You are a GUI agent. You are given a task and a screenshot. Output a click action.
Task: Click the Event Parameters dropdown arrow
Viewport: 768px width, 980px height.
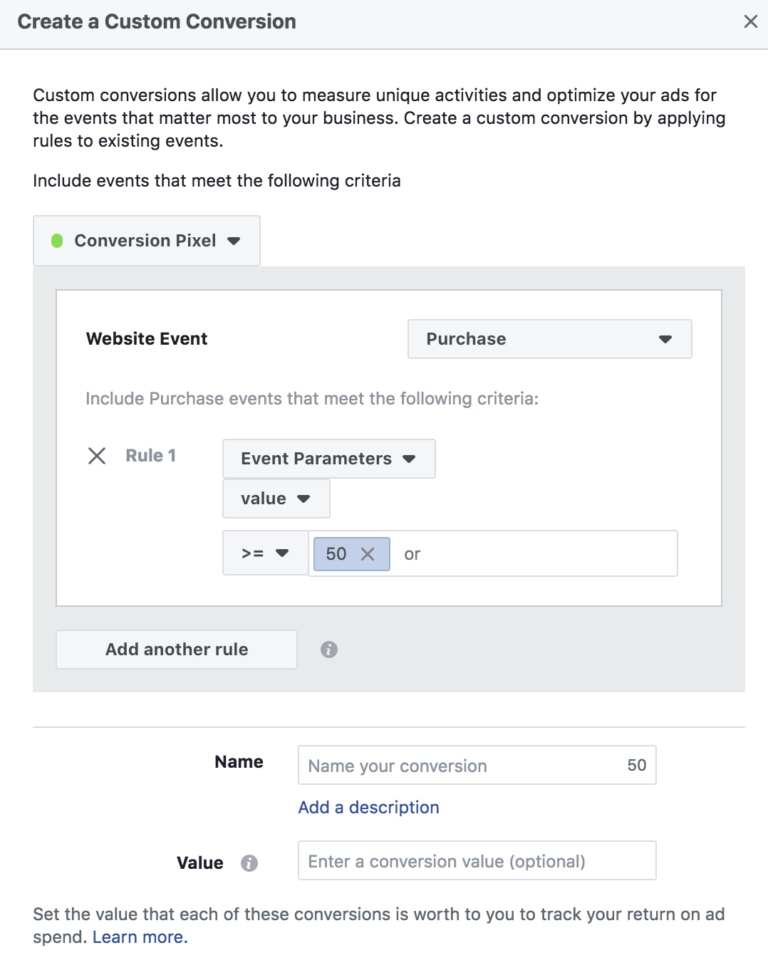(409, 459)
